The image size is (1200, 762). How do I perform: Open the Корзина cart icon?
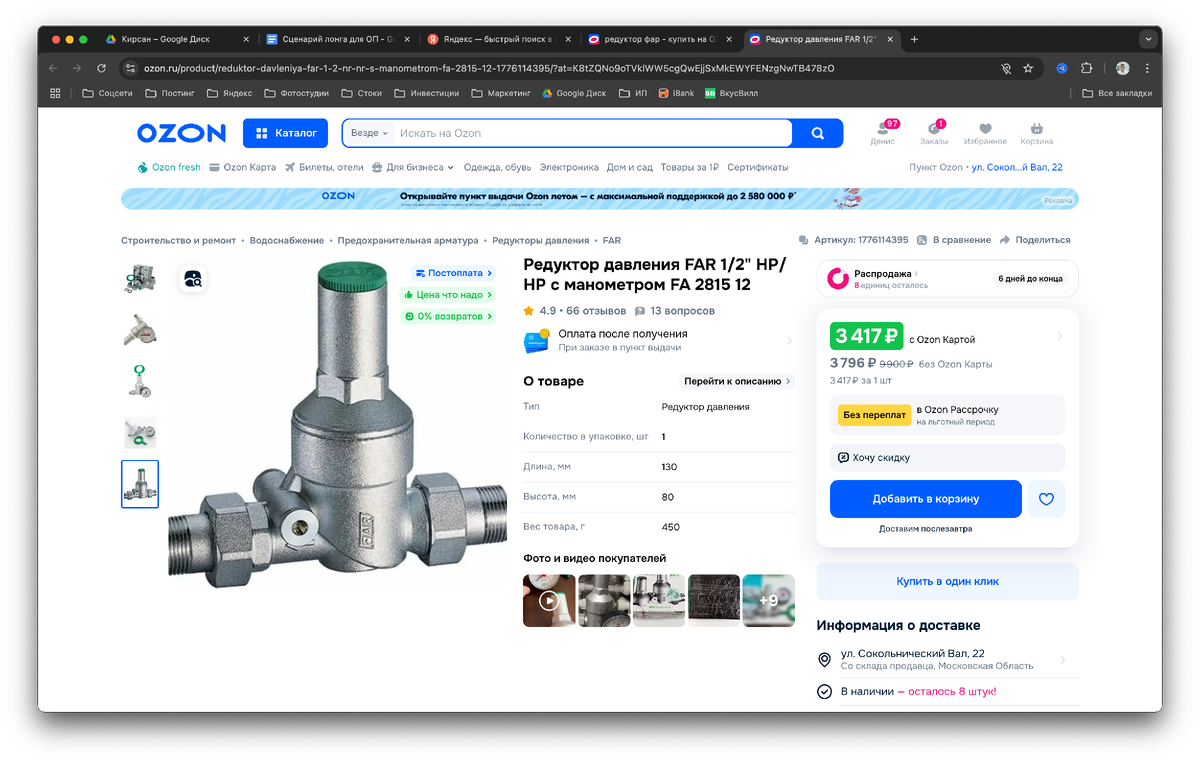(1037, 133)
